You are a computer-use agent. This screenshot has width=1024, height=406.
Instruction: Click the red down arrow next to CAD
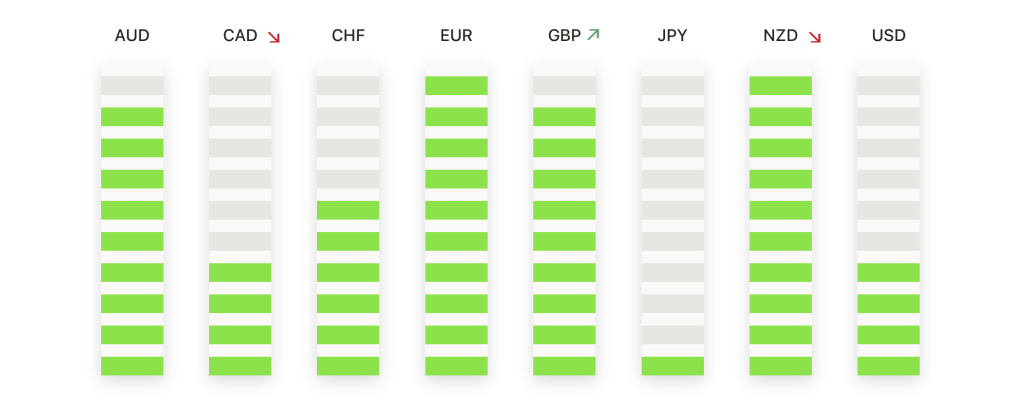coord(274,37)
